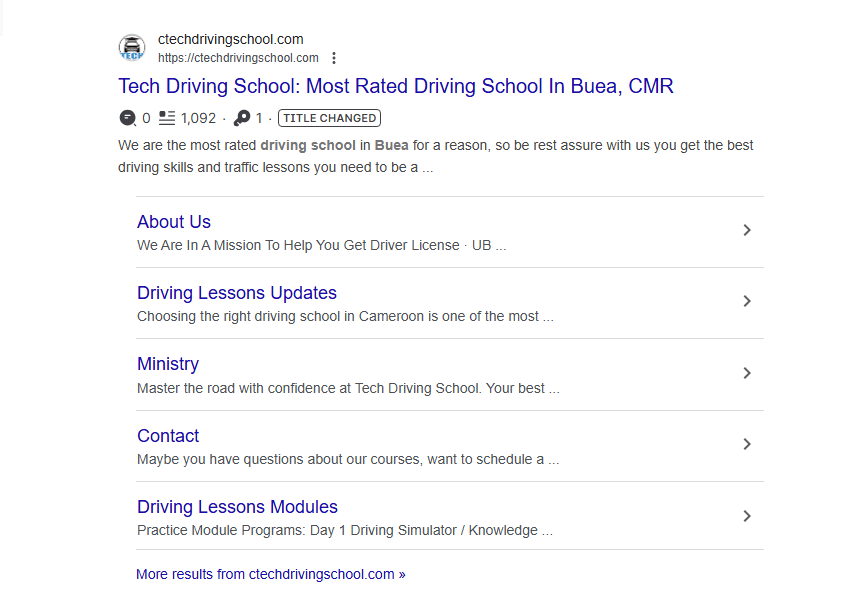Click More results from ctechdrivingschool.com link

point(271,574)
